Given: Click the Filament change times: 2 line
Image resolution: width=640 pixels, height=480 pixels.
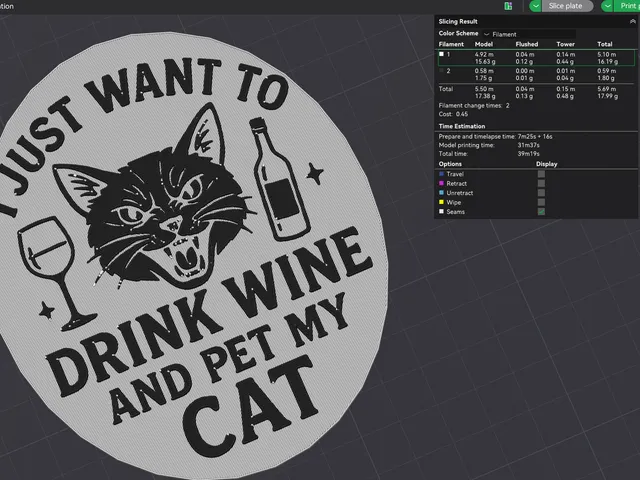Looking at the screenshot, I should [474, 106].
